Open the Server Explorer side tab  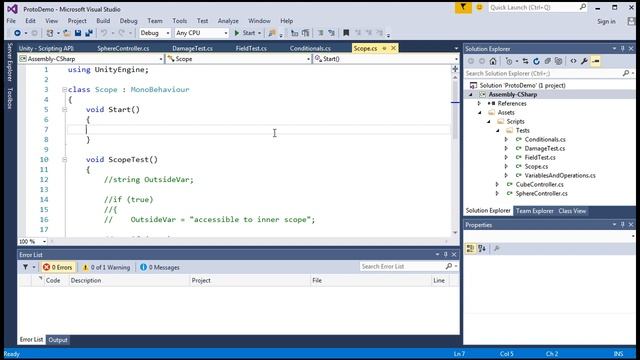click(10, 62)
